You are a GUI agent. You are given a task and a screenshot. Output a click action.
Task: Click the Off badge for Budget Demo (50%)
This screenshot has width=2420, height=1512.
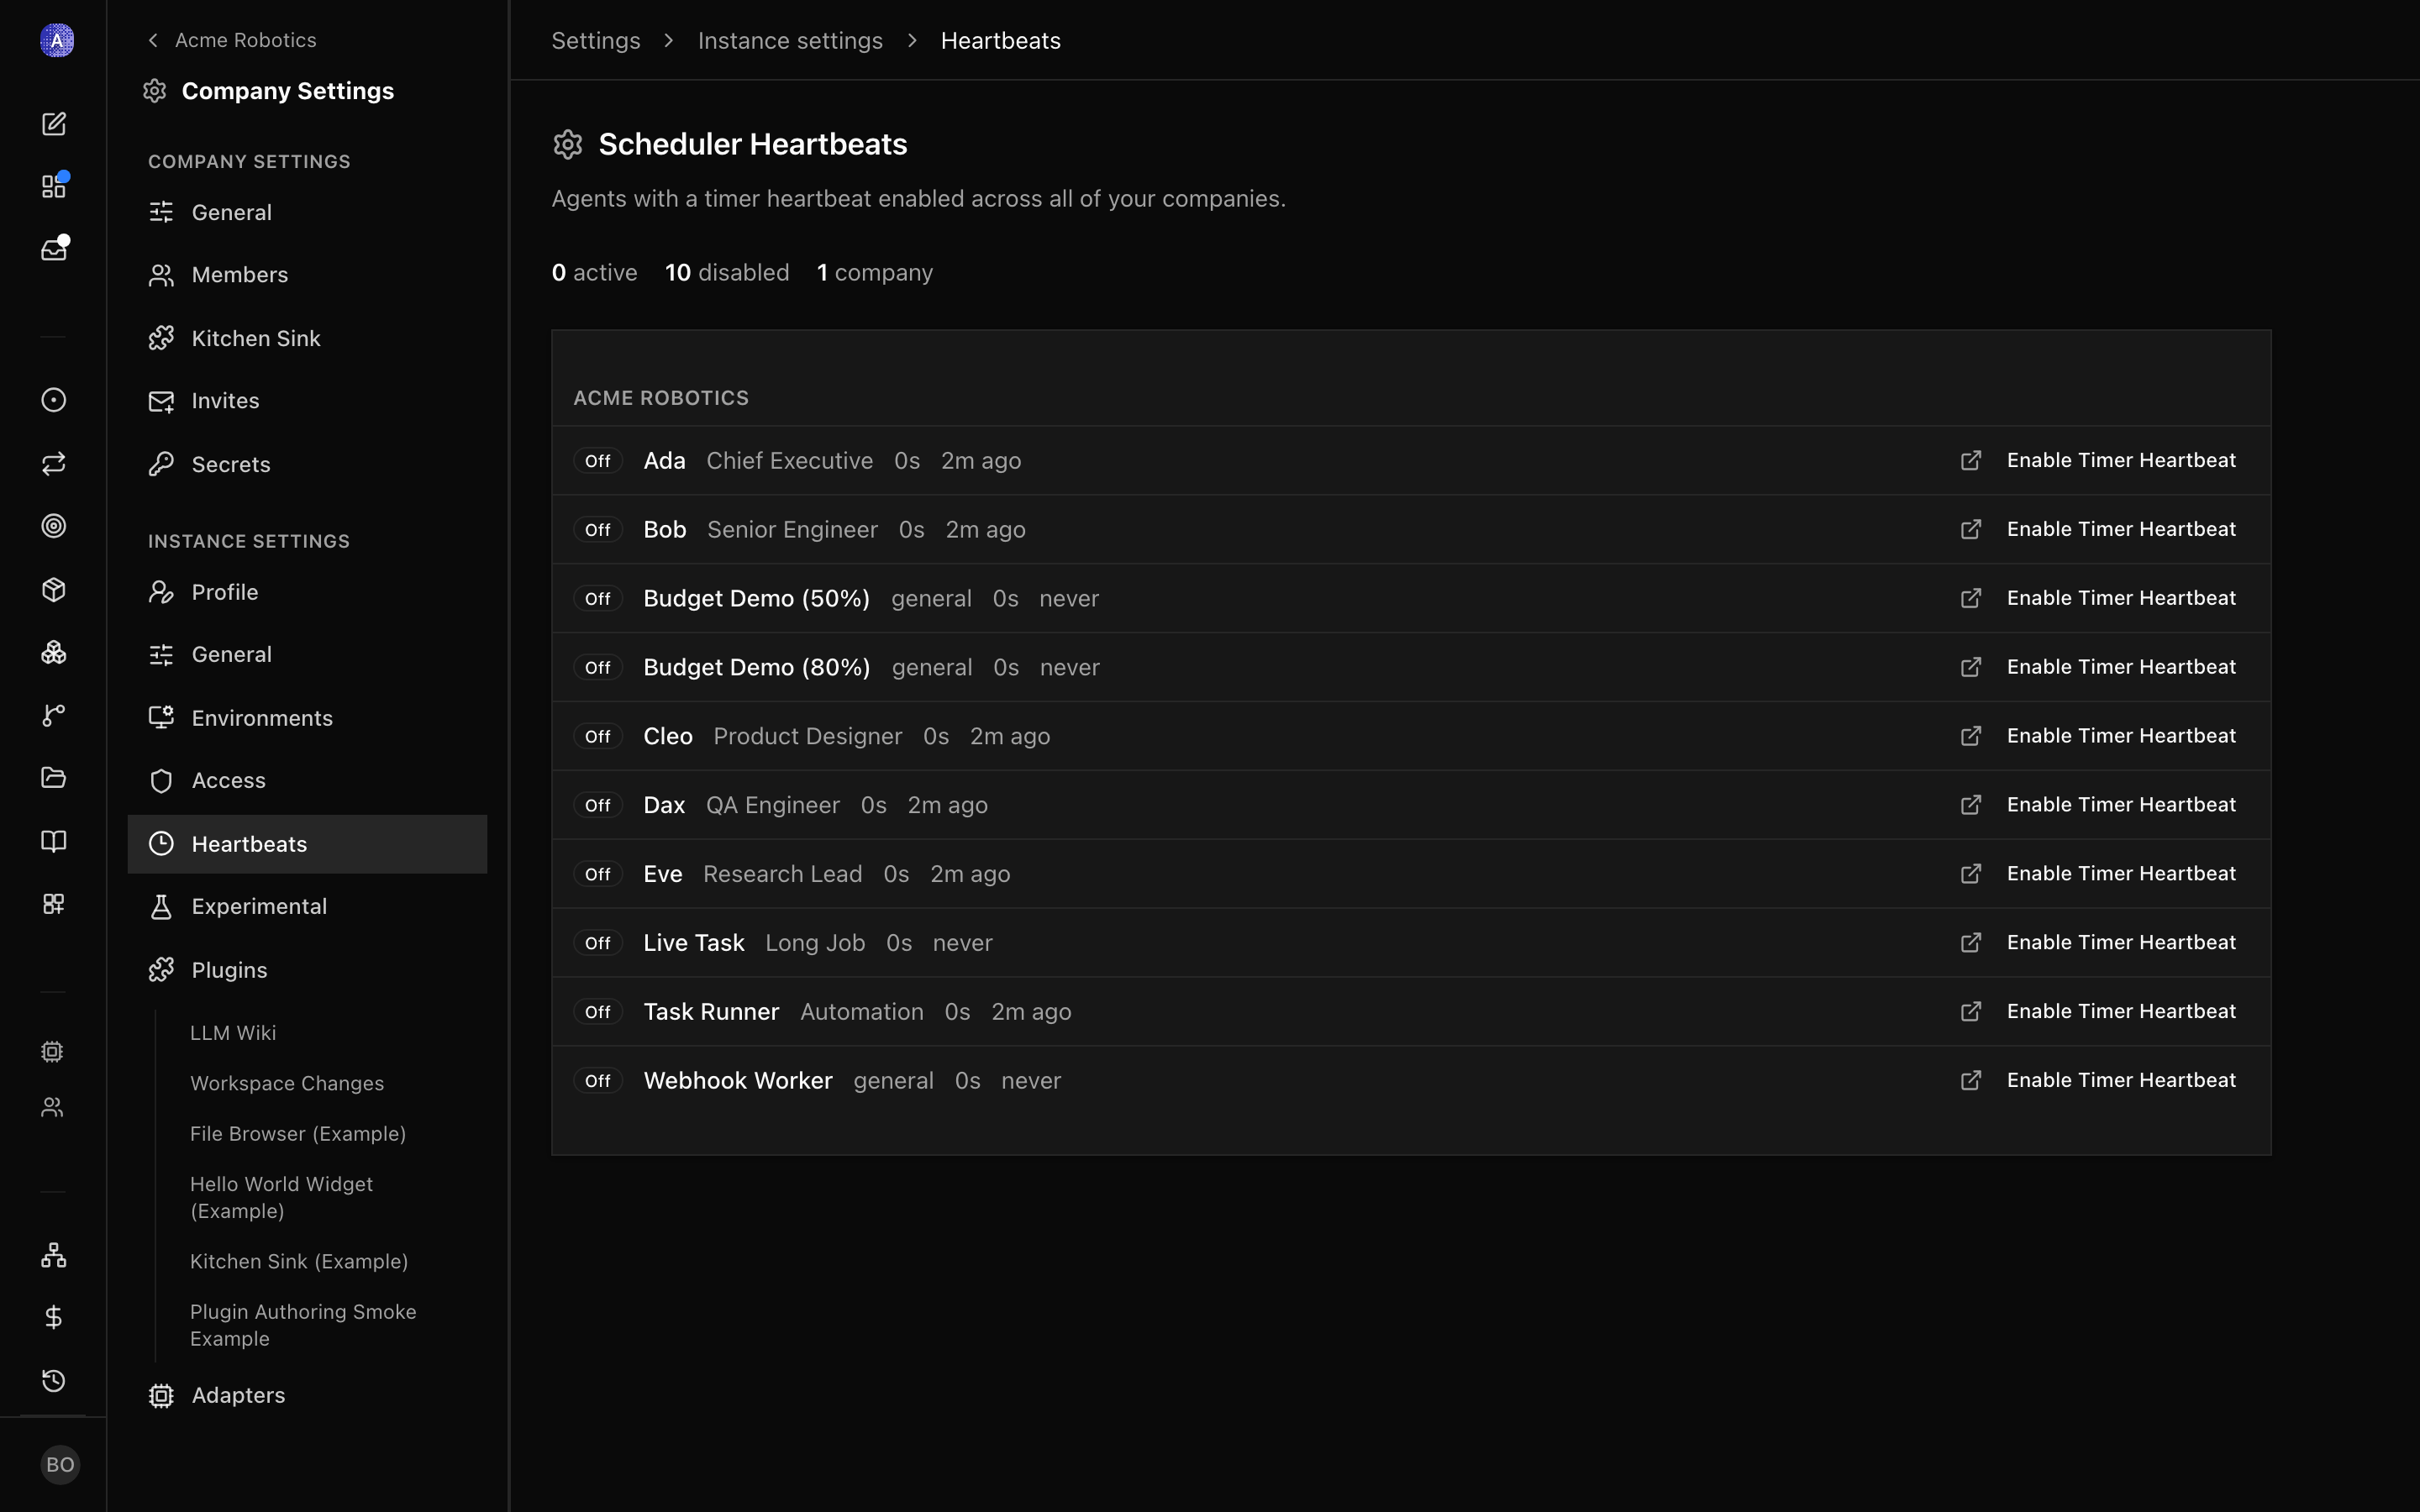(598, 599)
